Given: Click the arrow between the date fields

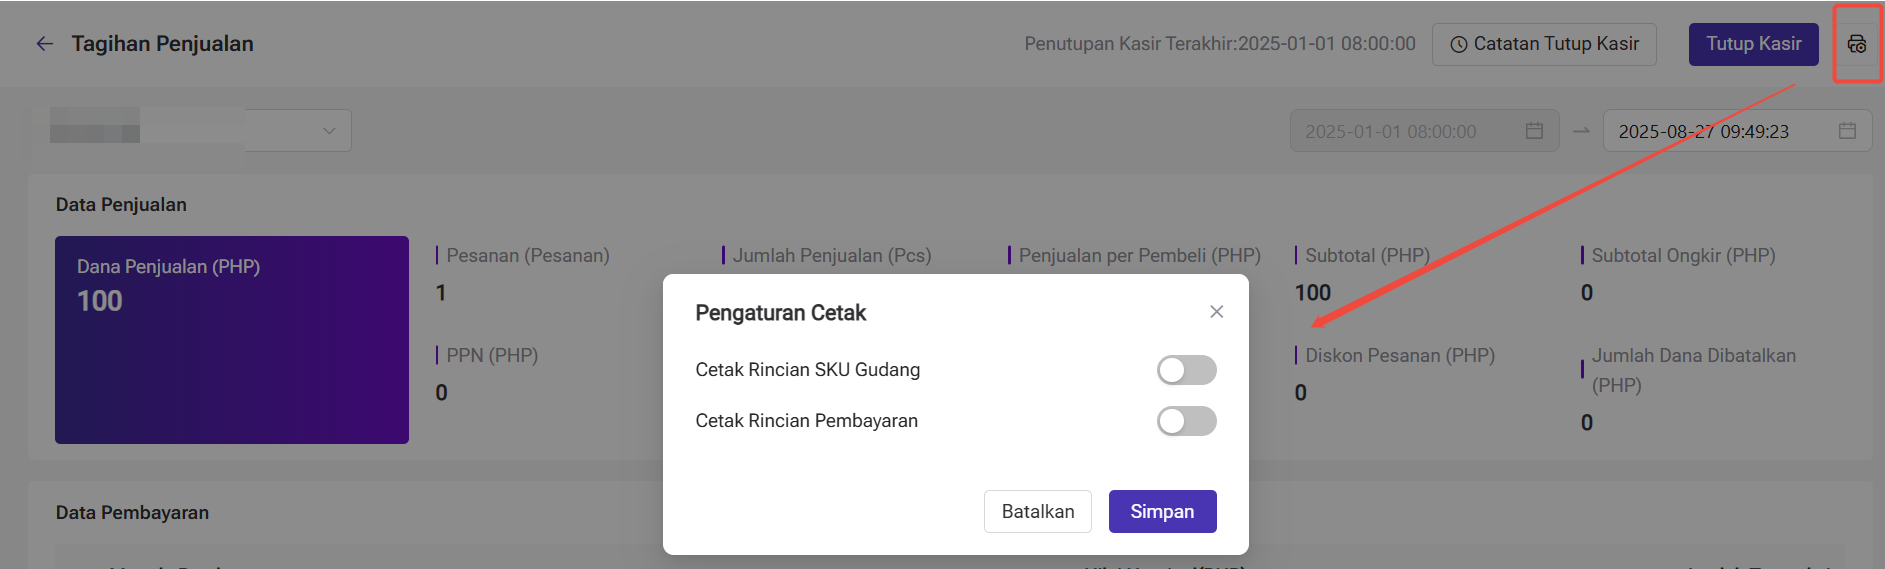Looking at the screenshot, I should click(1581, 131).
